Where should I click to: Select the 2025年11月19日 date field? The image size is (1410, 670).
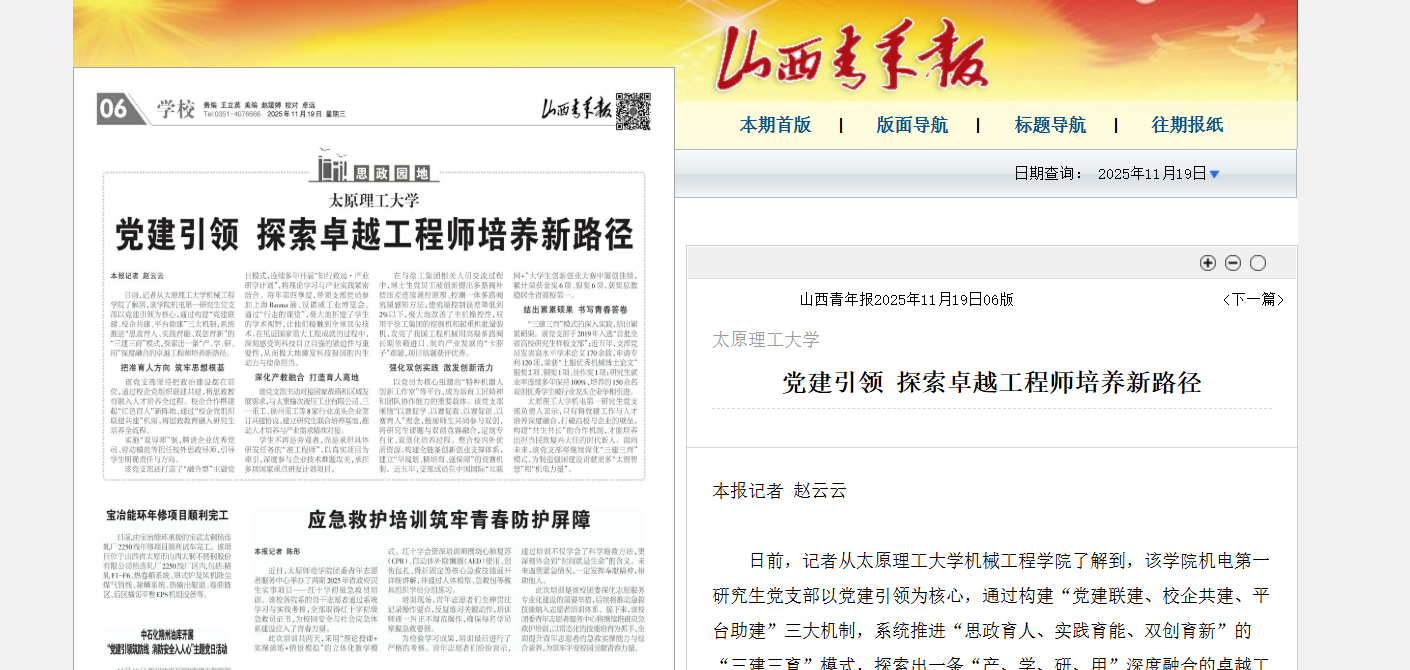[1151, 174]
